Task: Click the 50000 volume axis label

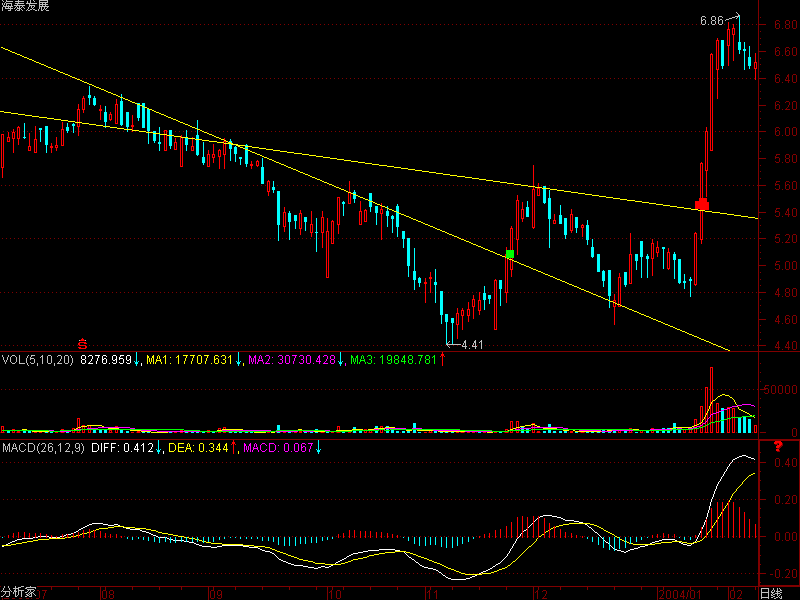Action: pos(780,389)
